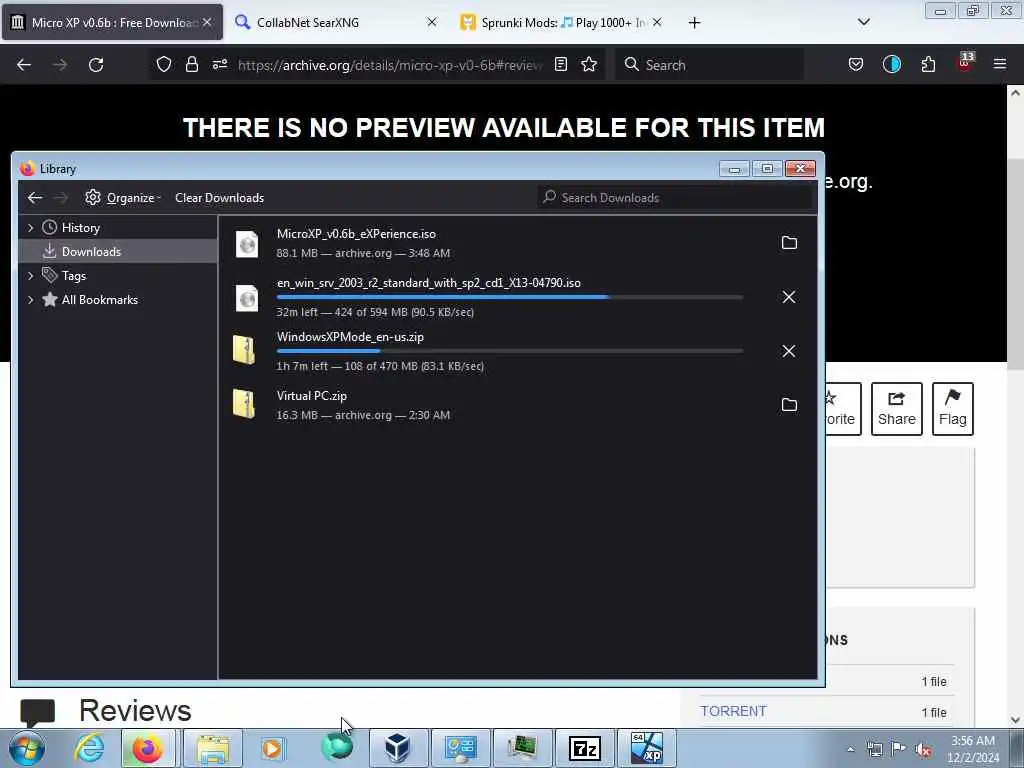Viewport: 1024px width, 768px height.
Task: Open the TORRENT download link
Action: click(x=733, y=711)
